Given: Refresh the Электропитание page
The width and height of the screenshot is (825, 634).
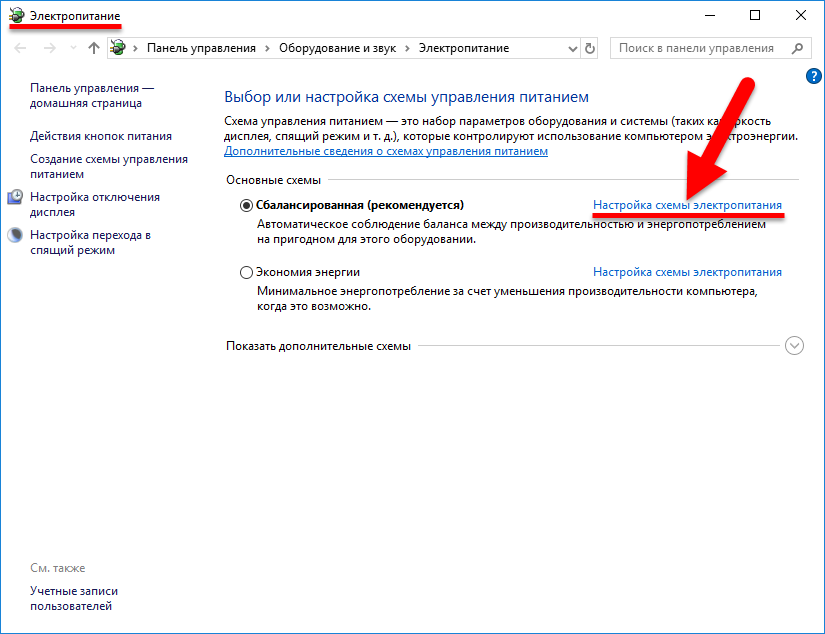Looking at the screenshot, I should [590, 48].
